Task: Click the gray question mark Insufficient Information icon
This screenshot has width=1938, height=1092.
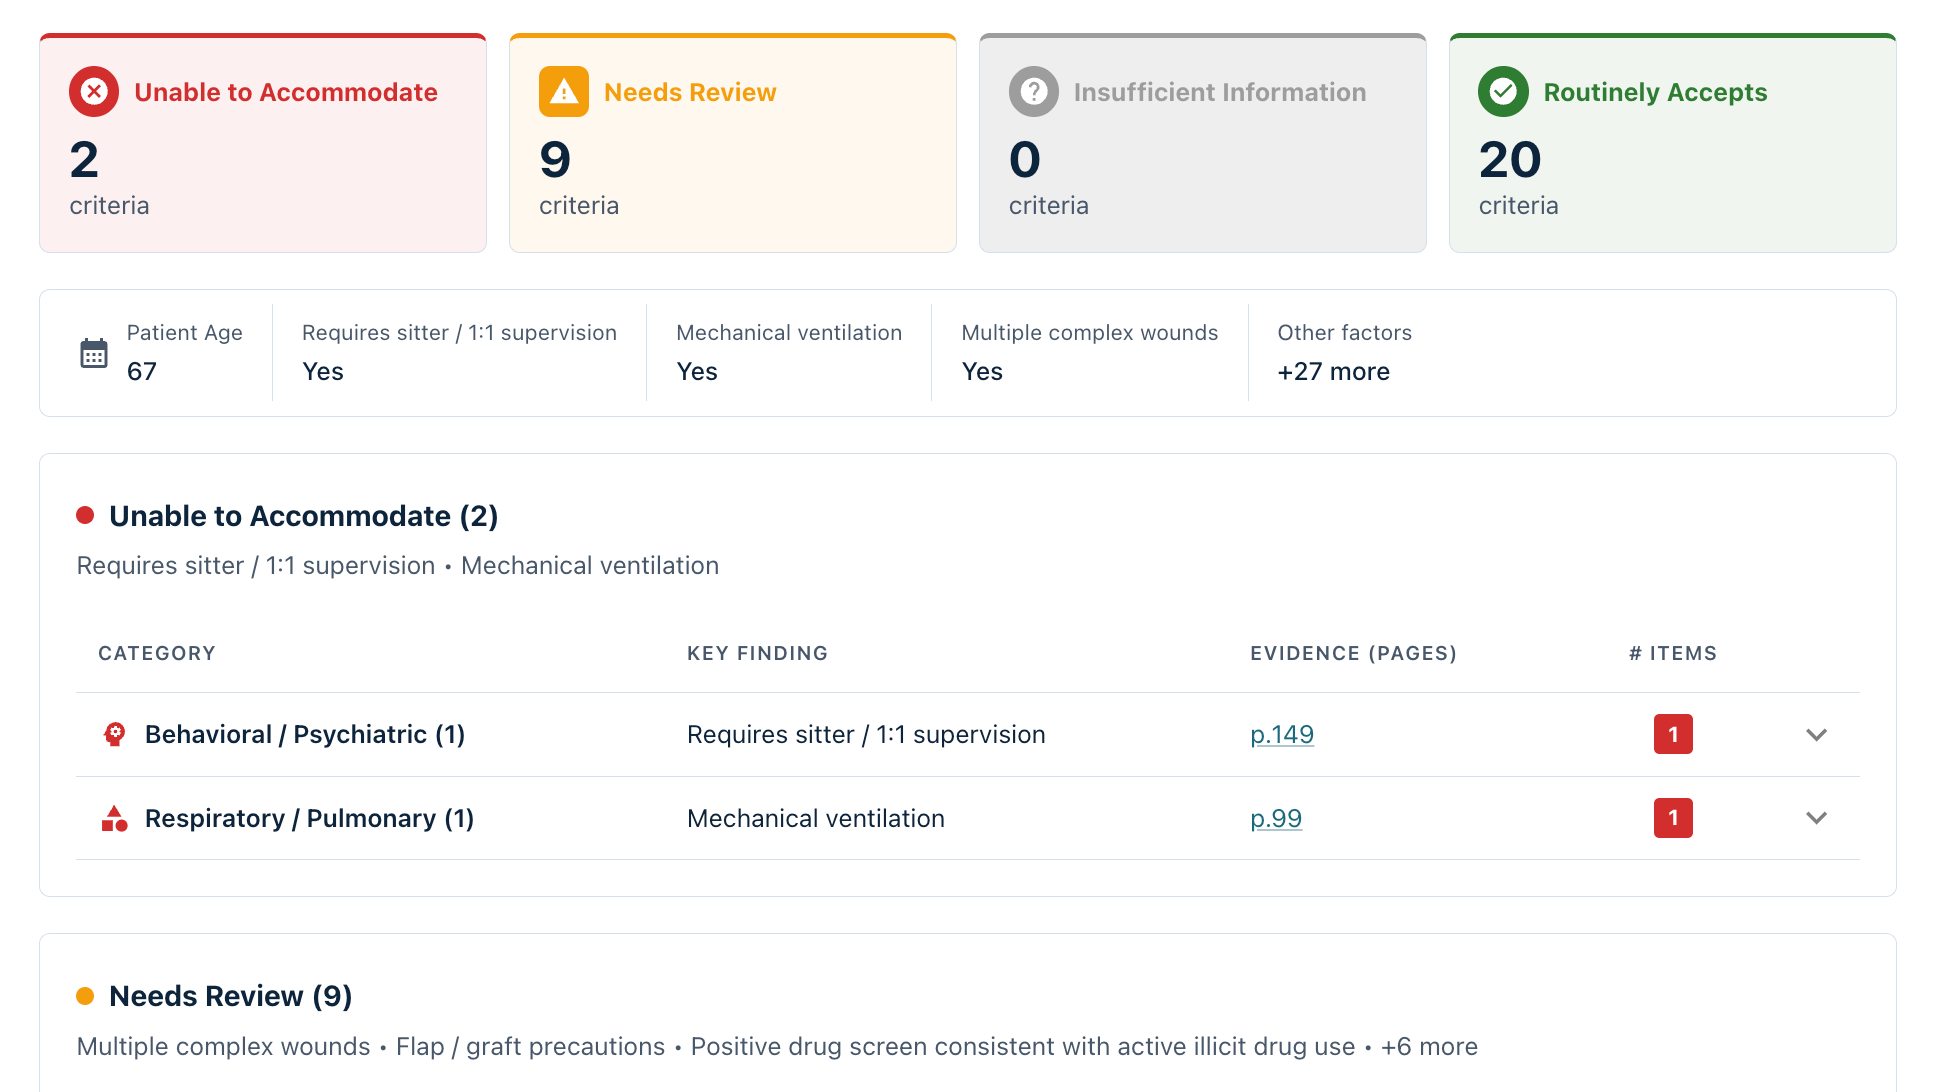Action: coord(1034,92)
